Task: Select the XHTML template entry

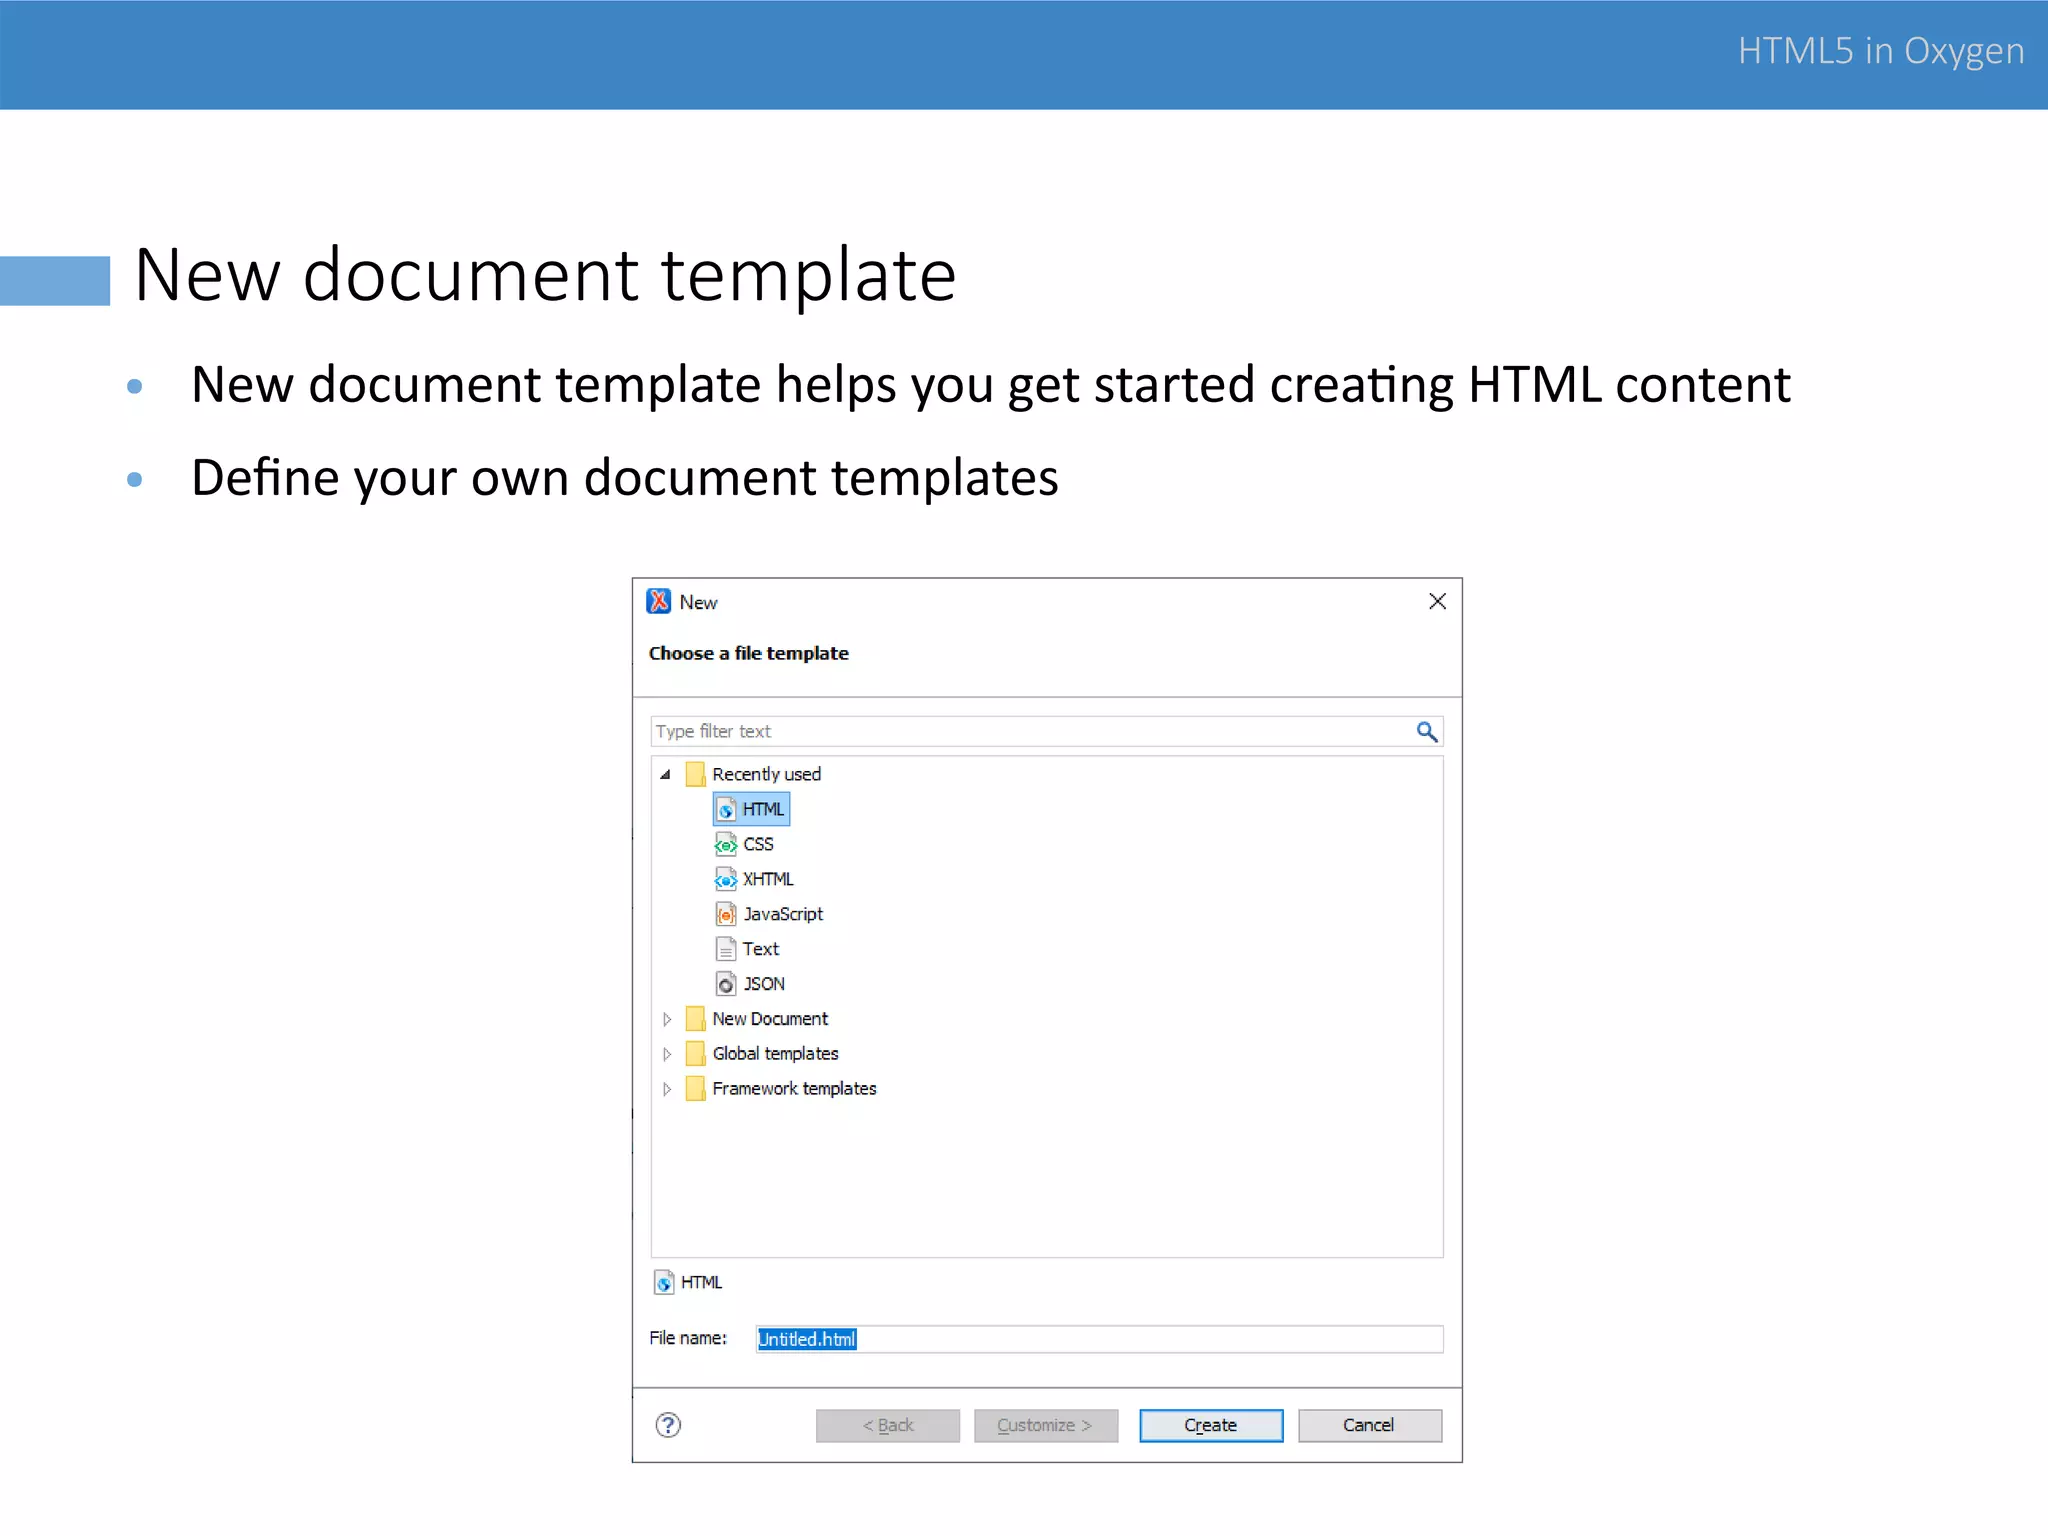Action: coord(755,879)
